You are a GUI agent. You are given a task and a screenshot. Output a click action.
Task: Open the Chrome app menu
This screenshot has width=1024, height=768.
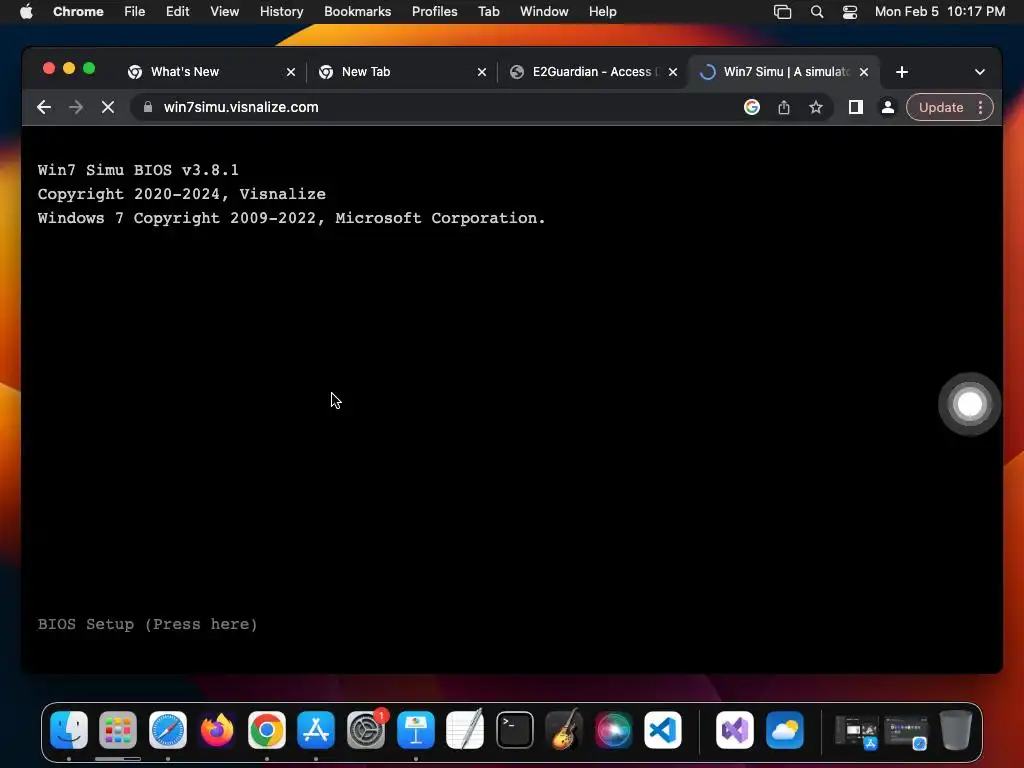[78, 11]
